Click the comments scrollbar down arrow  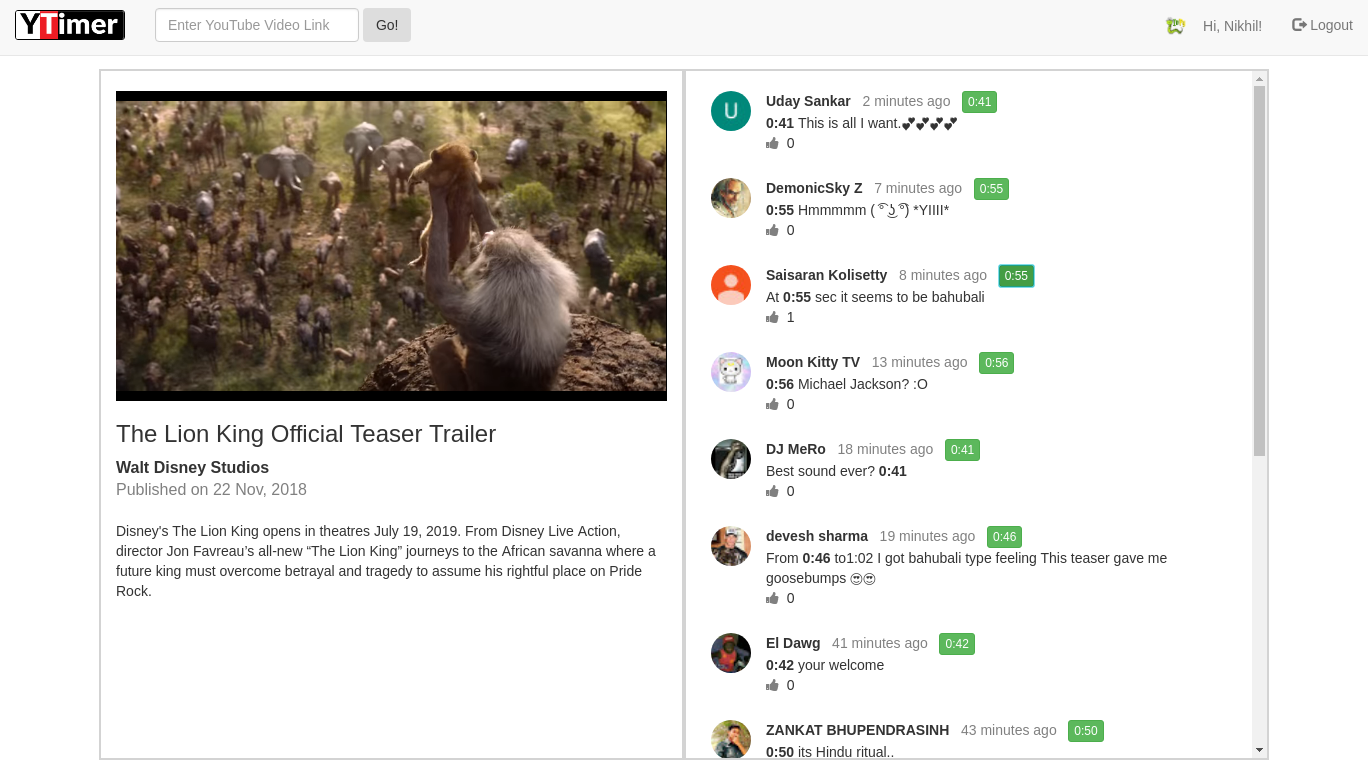pyautogui.click(x=1259, y=750)
